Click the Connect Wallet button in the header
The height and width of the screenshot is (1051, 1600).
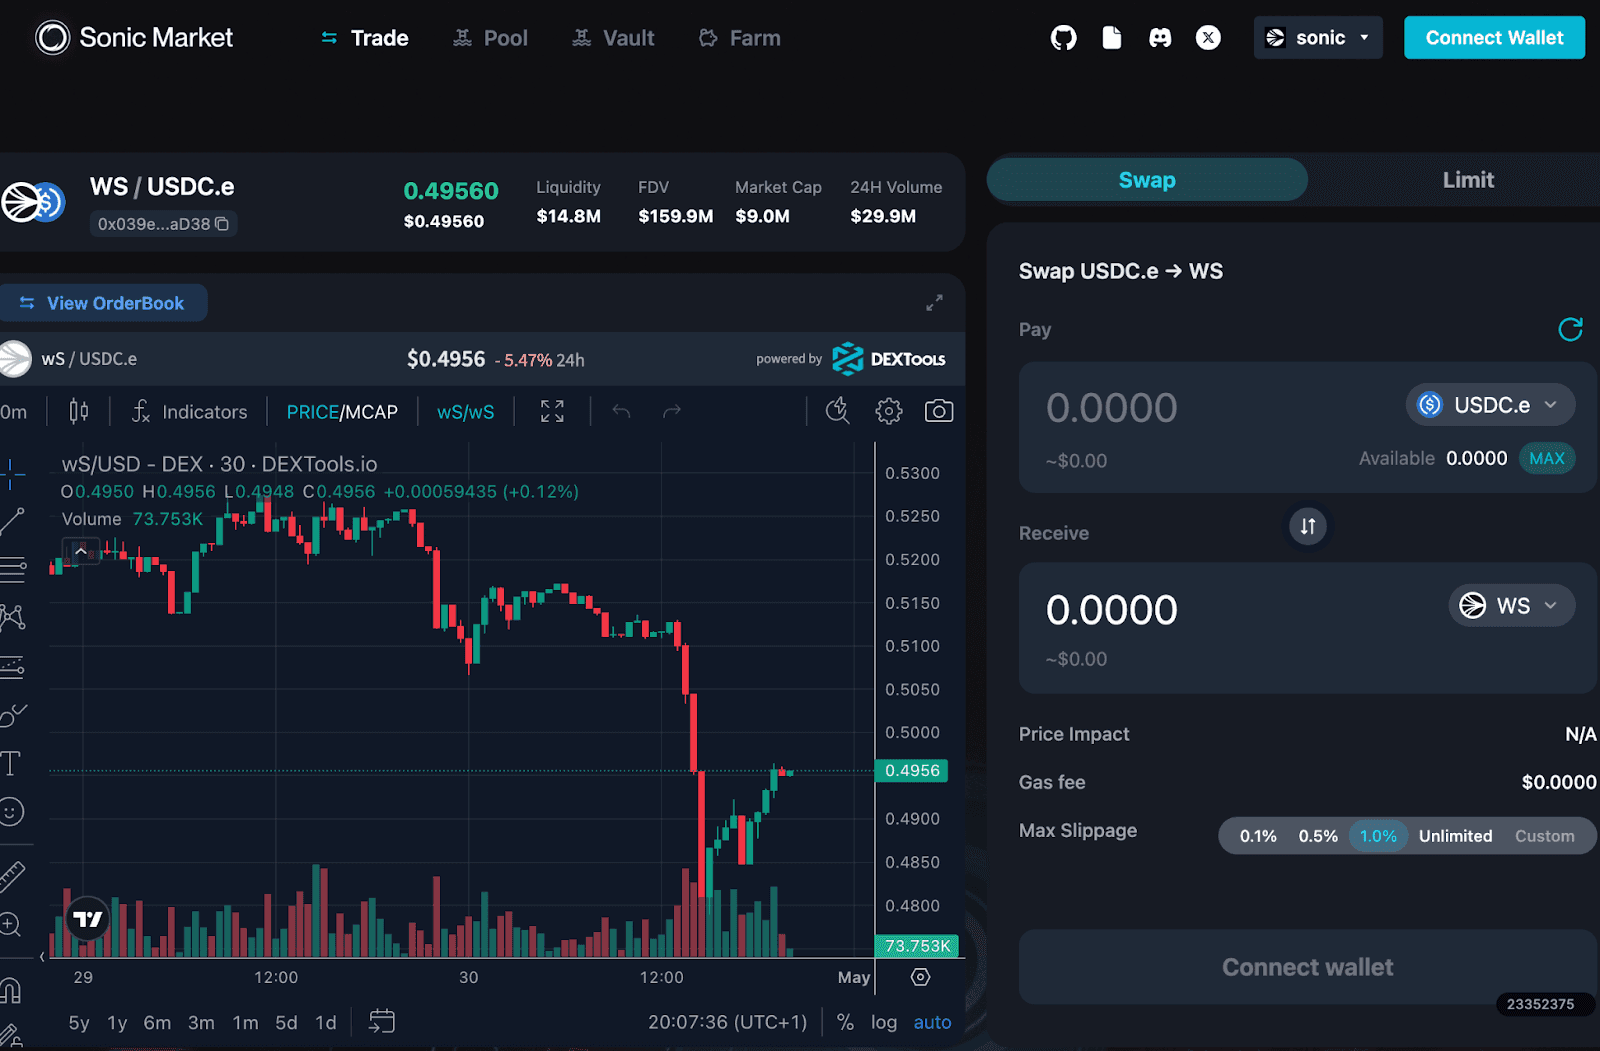[1494, 38]
